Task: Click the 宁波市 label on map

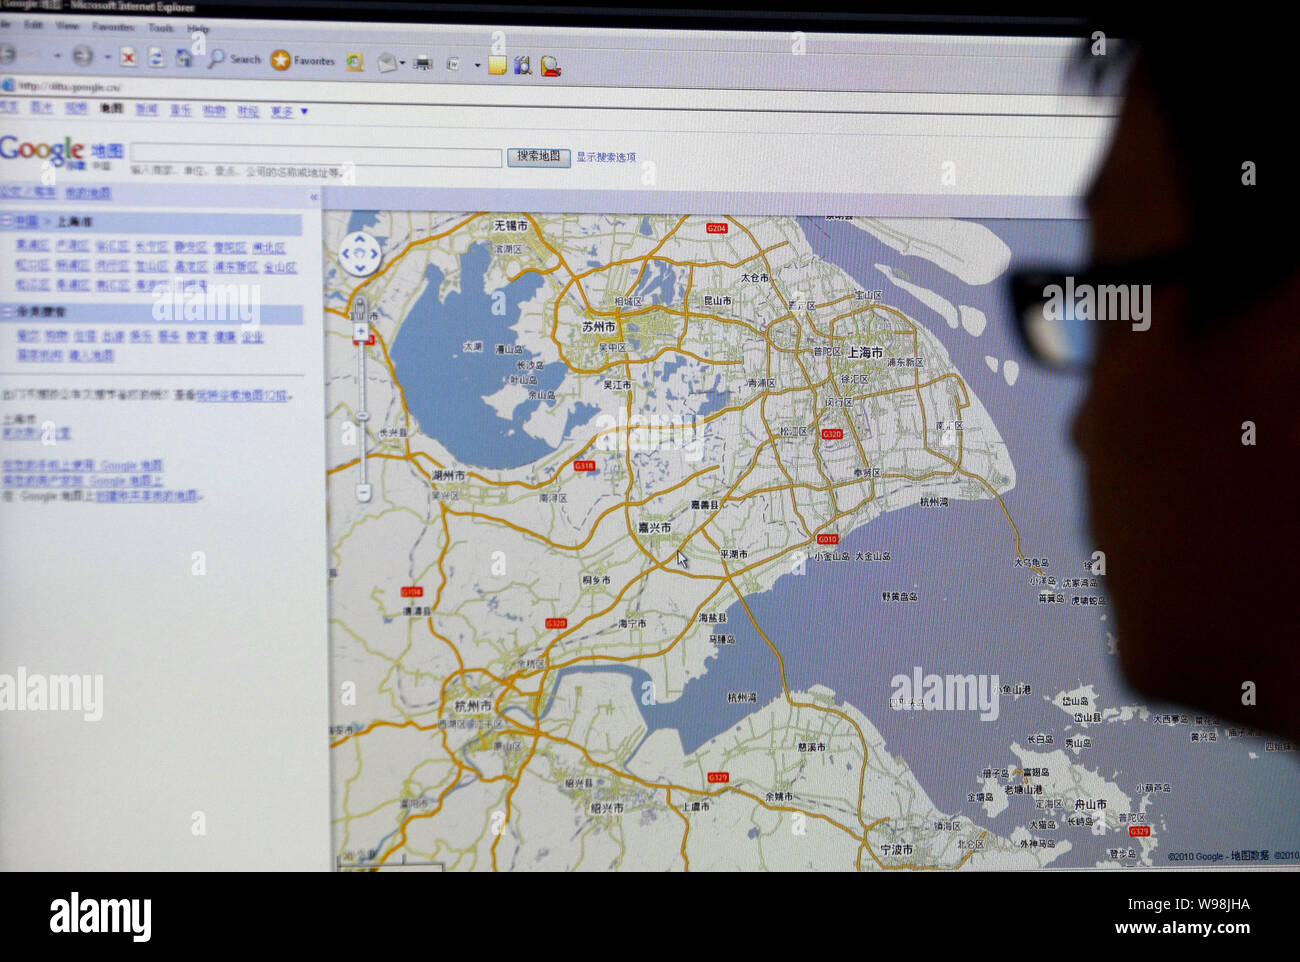Action: tap(896, 849)
